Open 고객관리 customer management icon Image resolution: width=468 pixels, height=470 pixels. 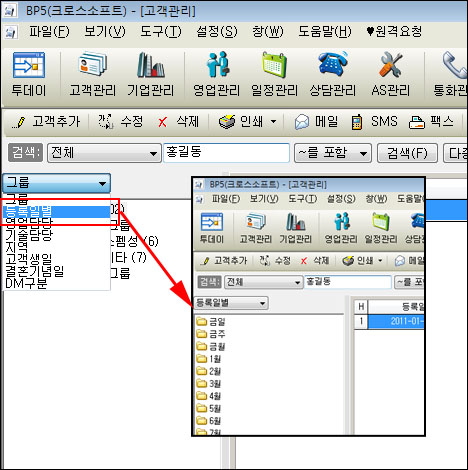(92, 64)
